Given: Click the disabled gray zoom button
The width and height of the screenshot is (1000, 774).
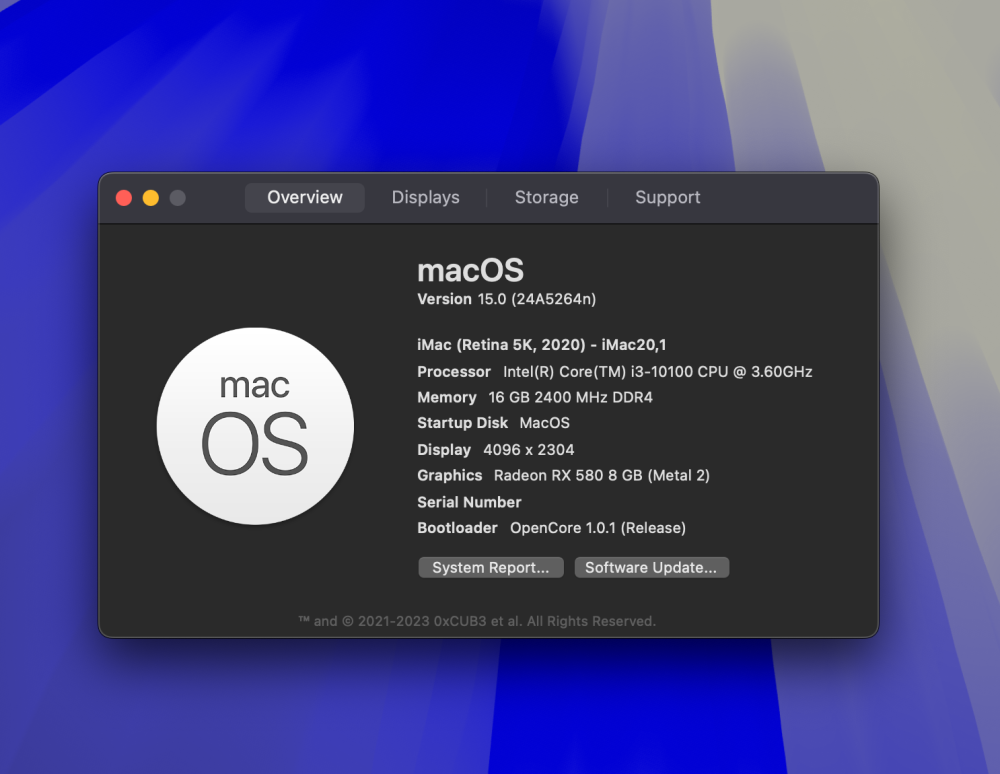Looking at the screenshot, I should [x=177, y=198].
